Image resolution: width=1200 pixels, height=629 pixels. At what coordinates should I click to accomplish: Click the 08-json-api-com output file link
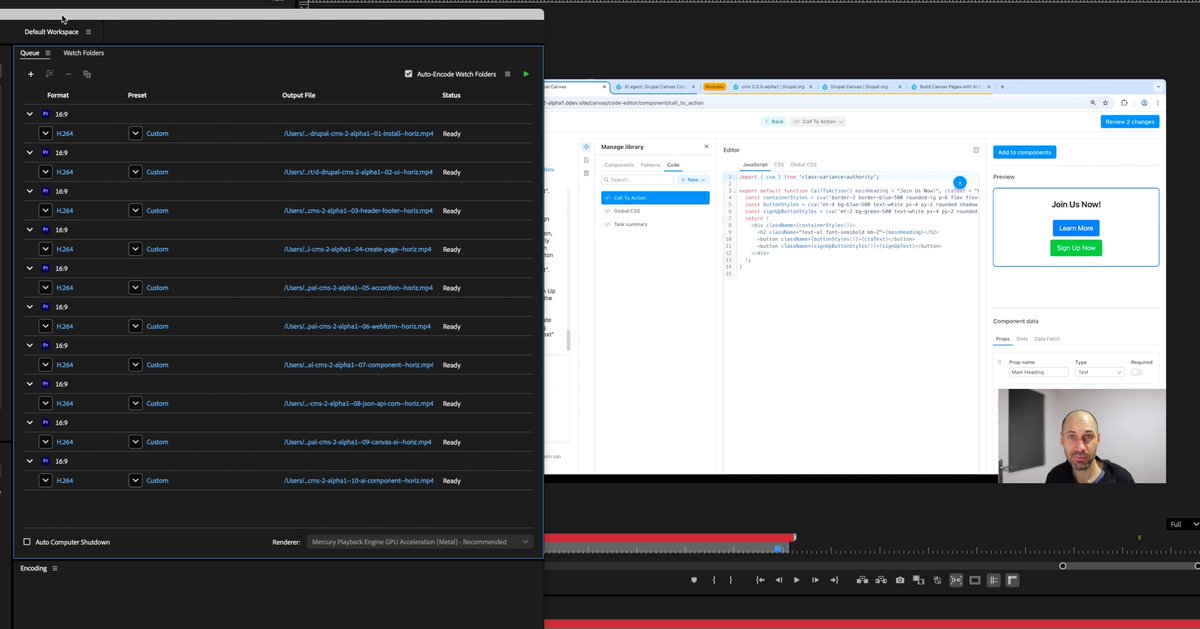click(x=358, y=404)
